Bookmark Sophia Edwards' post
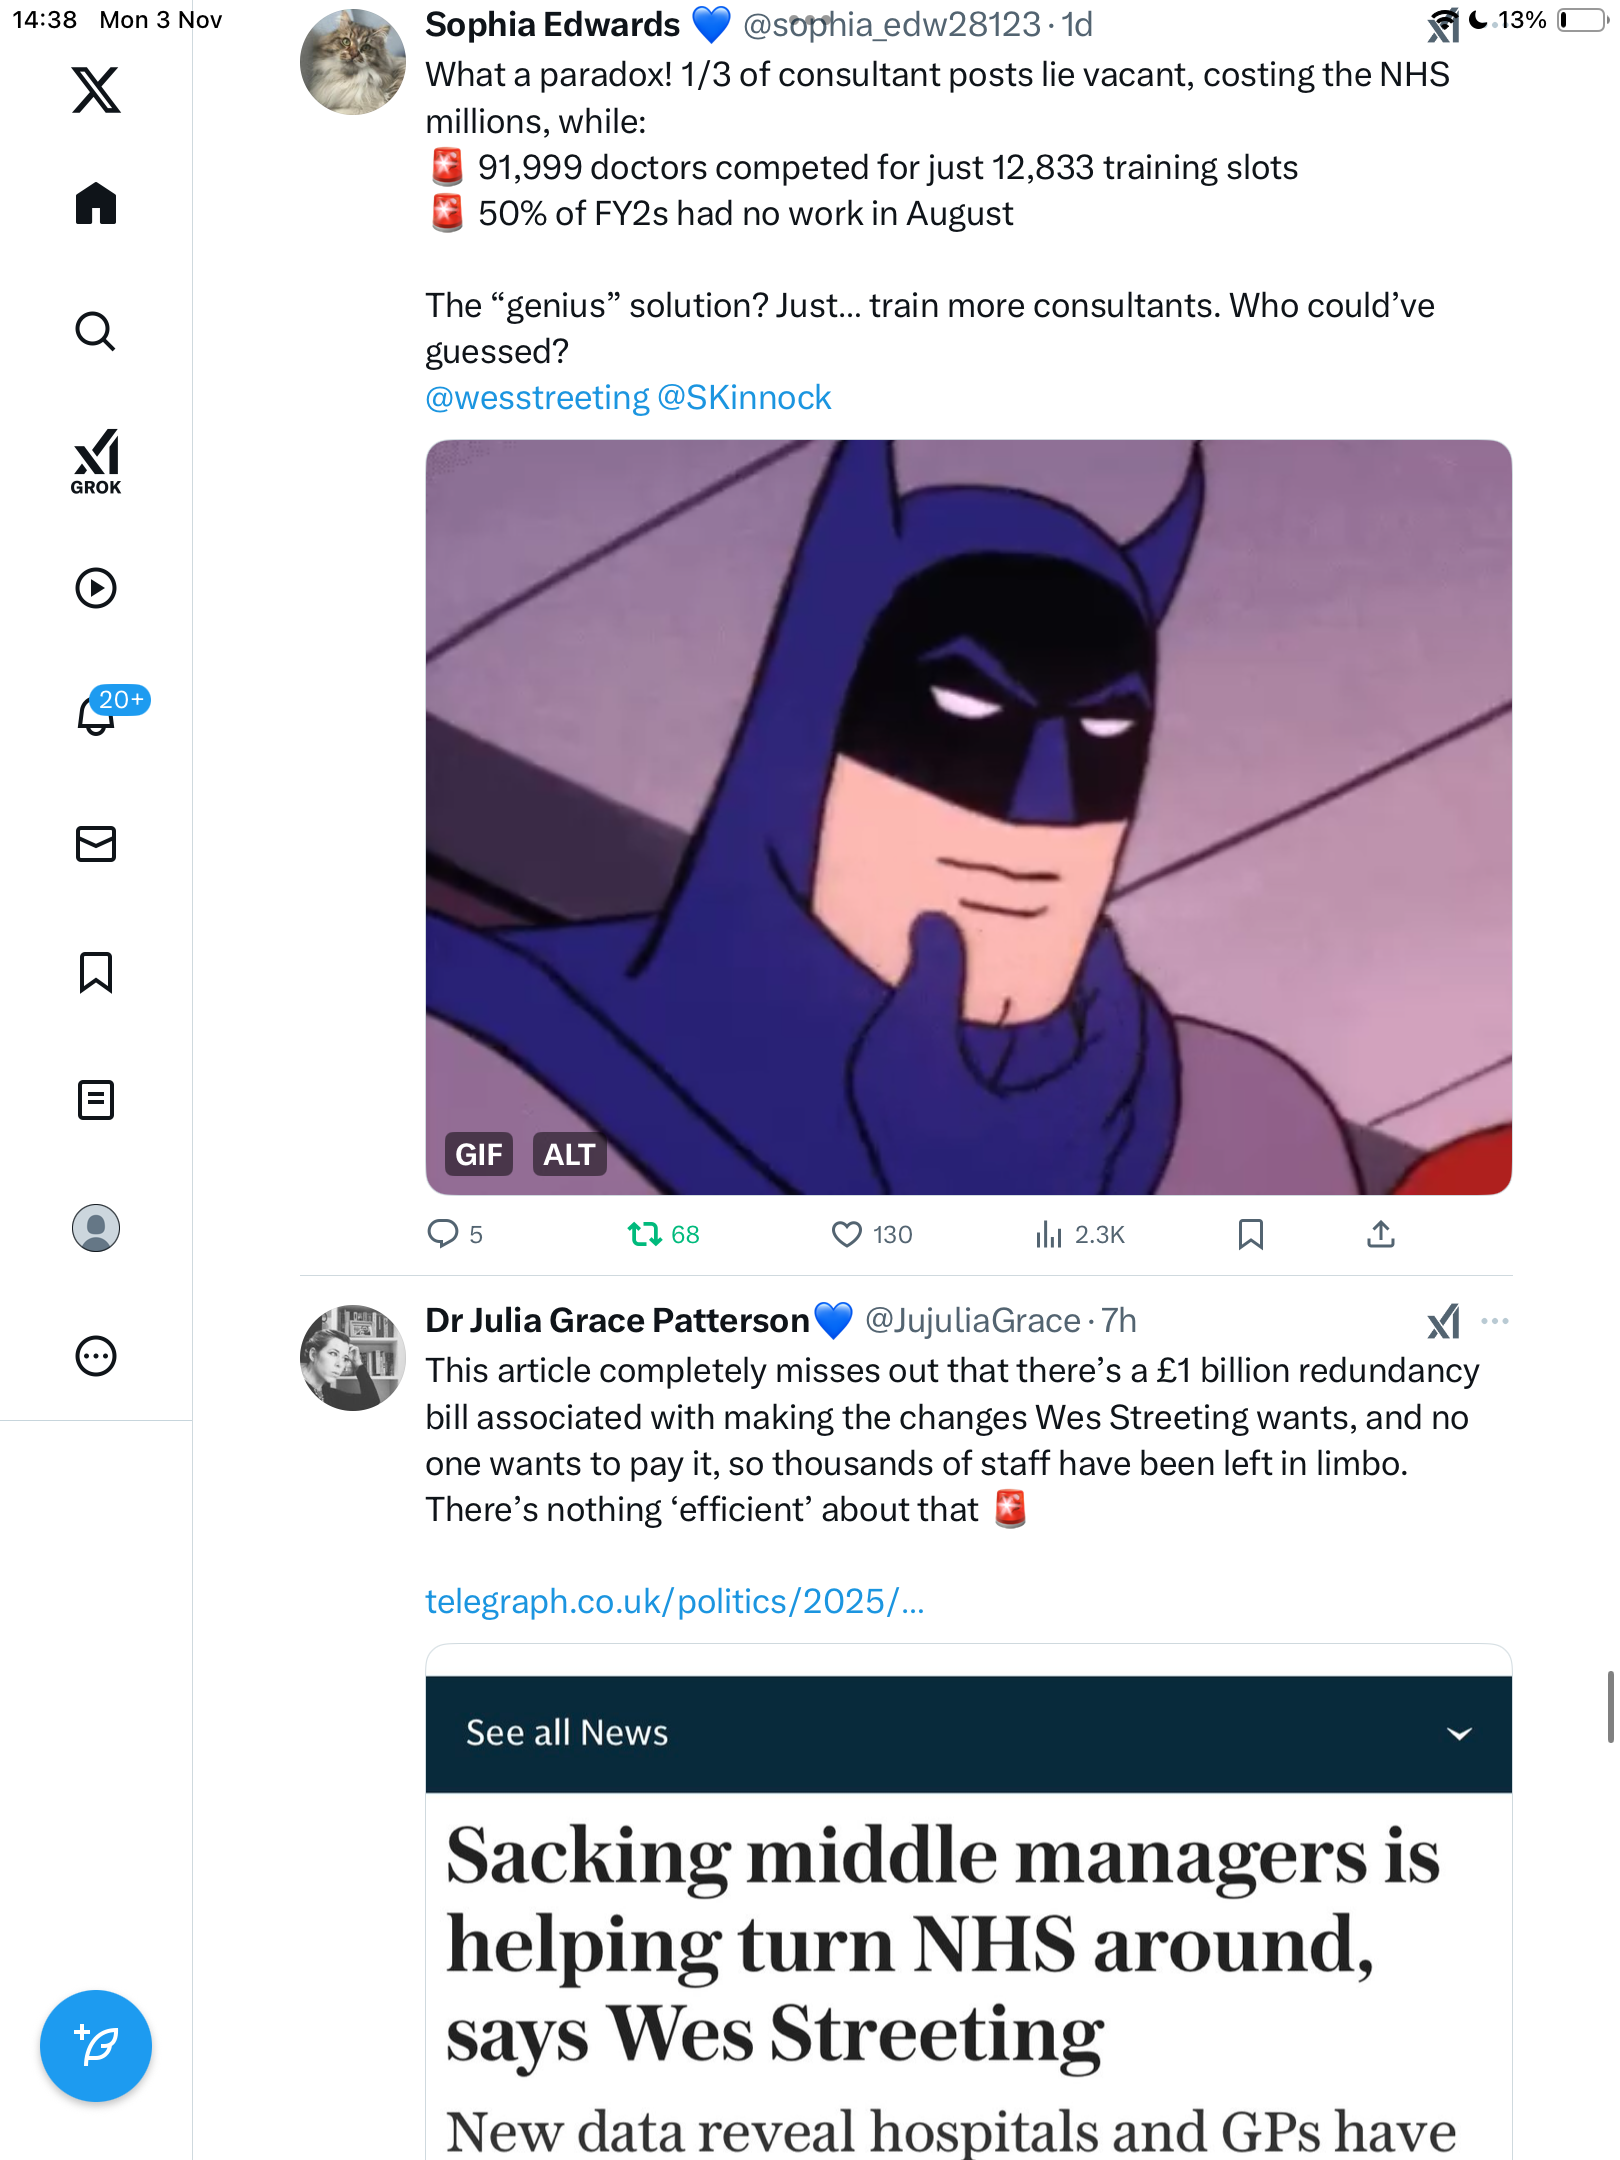This screenshot has width=1620, height=2160. pos(1250,1235)
